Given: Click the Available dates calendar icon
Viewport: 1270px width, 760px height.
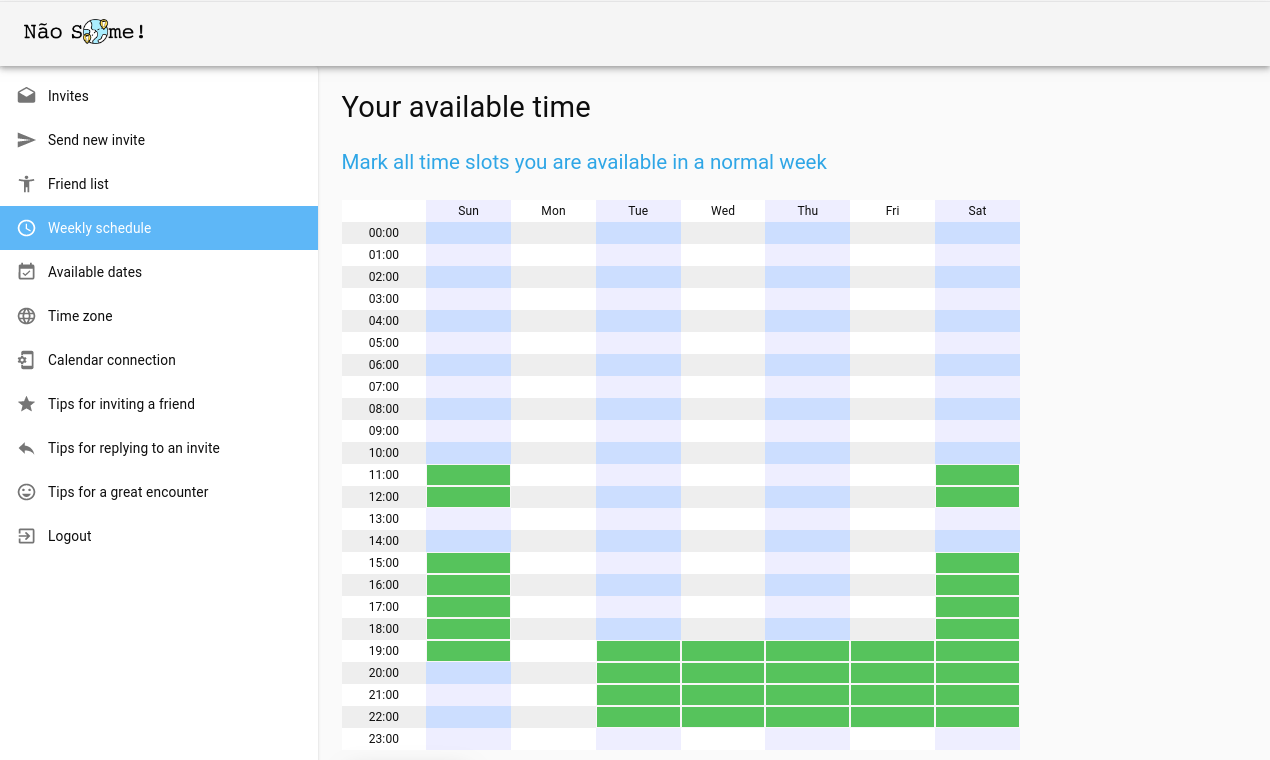Looking at the screenshot, I should click(27, 272).
